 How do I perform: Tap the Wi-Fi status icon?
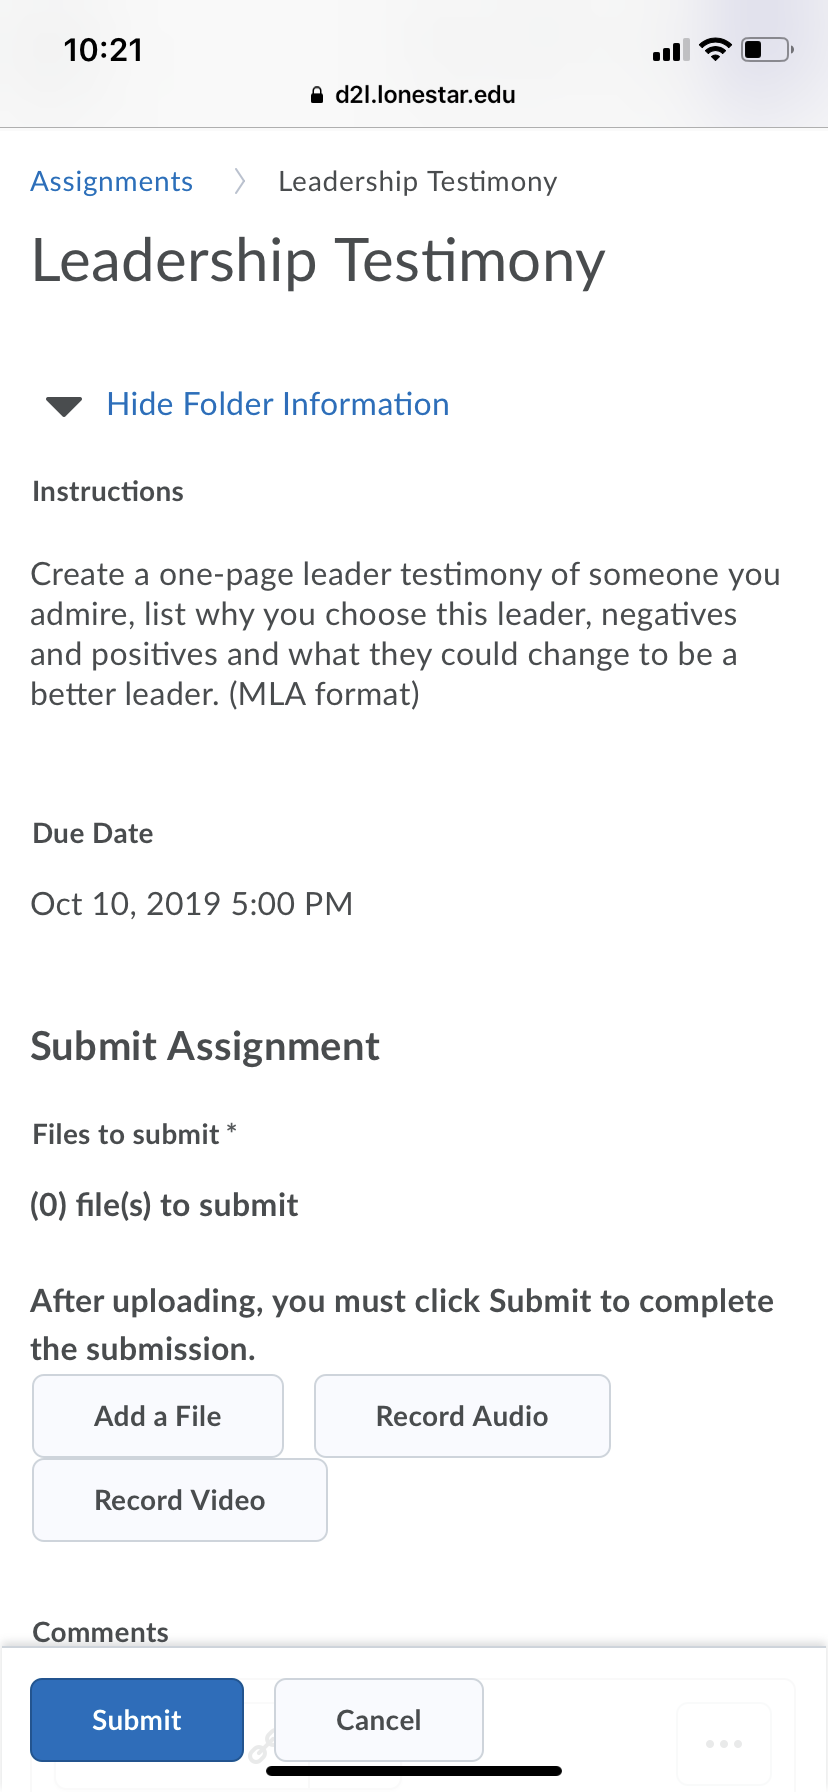[x=715, y=49]
